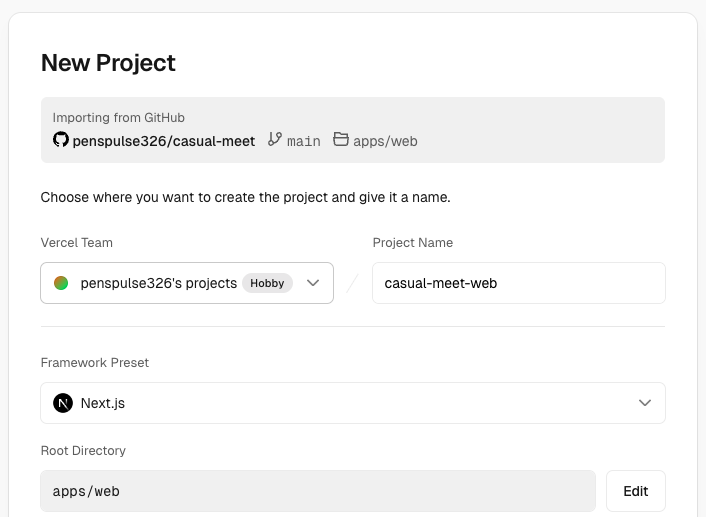This screenshot has width=706, height=517.
Task: Click the folder icon beside apps/web
Action: [341, 139]
